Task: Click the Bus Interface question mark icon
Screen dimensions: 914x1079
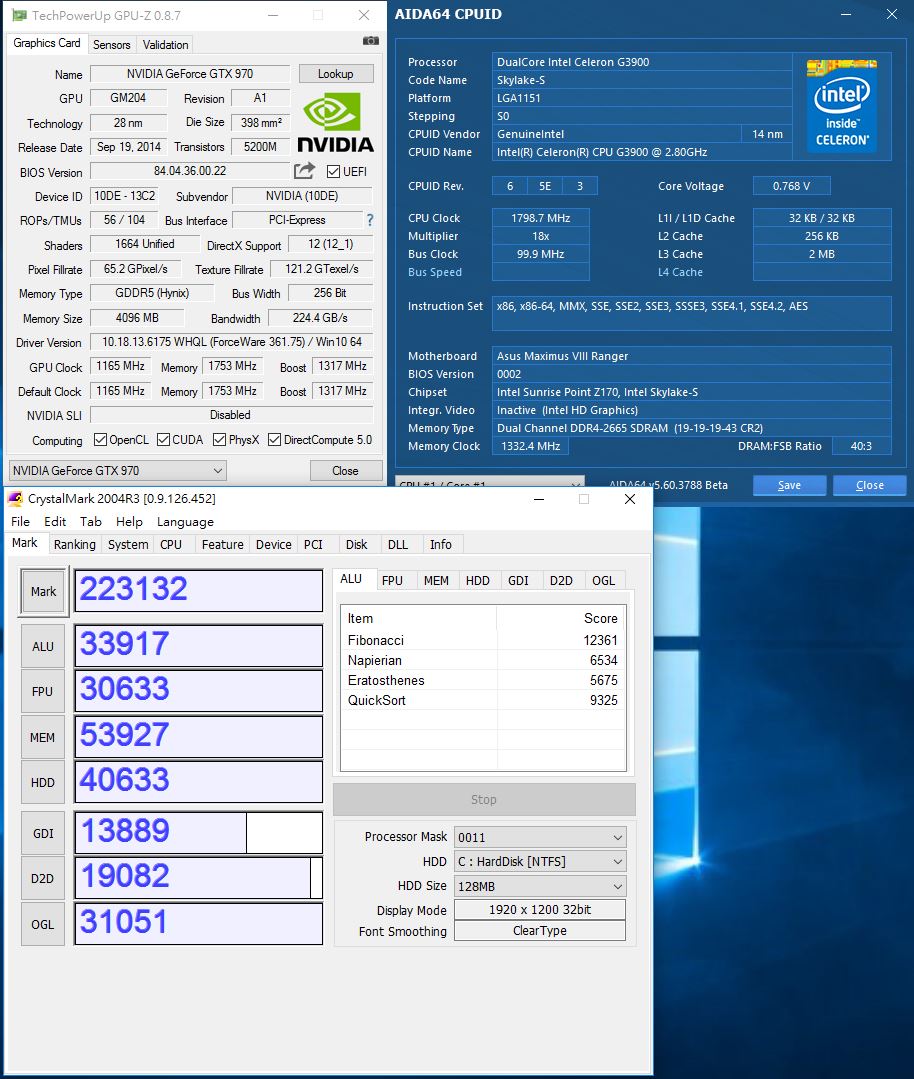Action: click(x=370, y=220)
